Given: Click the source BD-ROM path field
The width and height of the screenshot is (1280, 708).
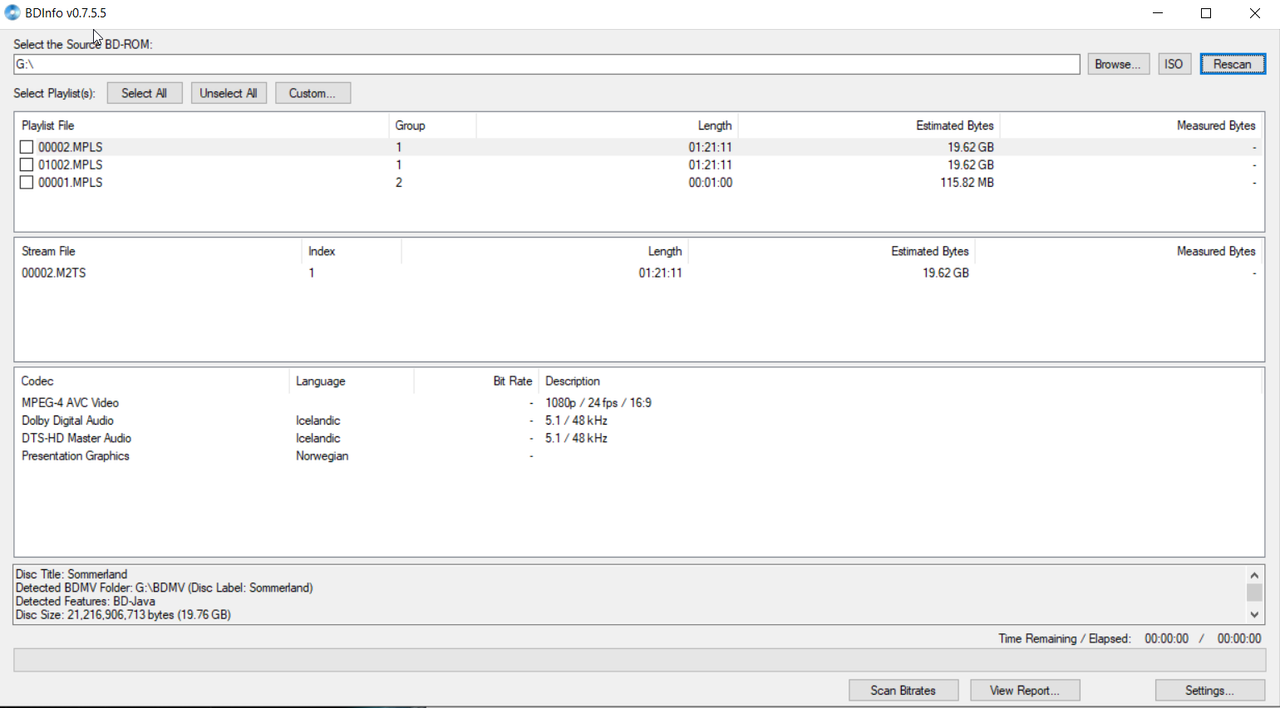Looking at the screenshot, I should pos(546,64).
